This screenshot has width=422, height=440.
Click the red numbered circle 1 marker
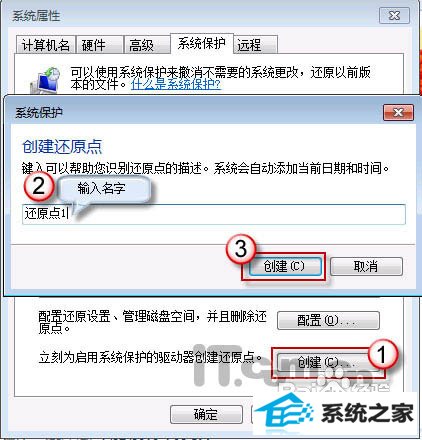[x=383, y=354]
